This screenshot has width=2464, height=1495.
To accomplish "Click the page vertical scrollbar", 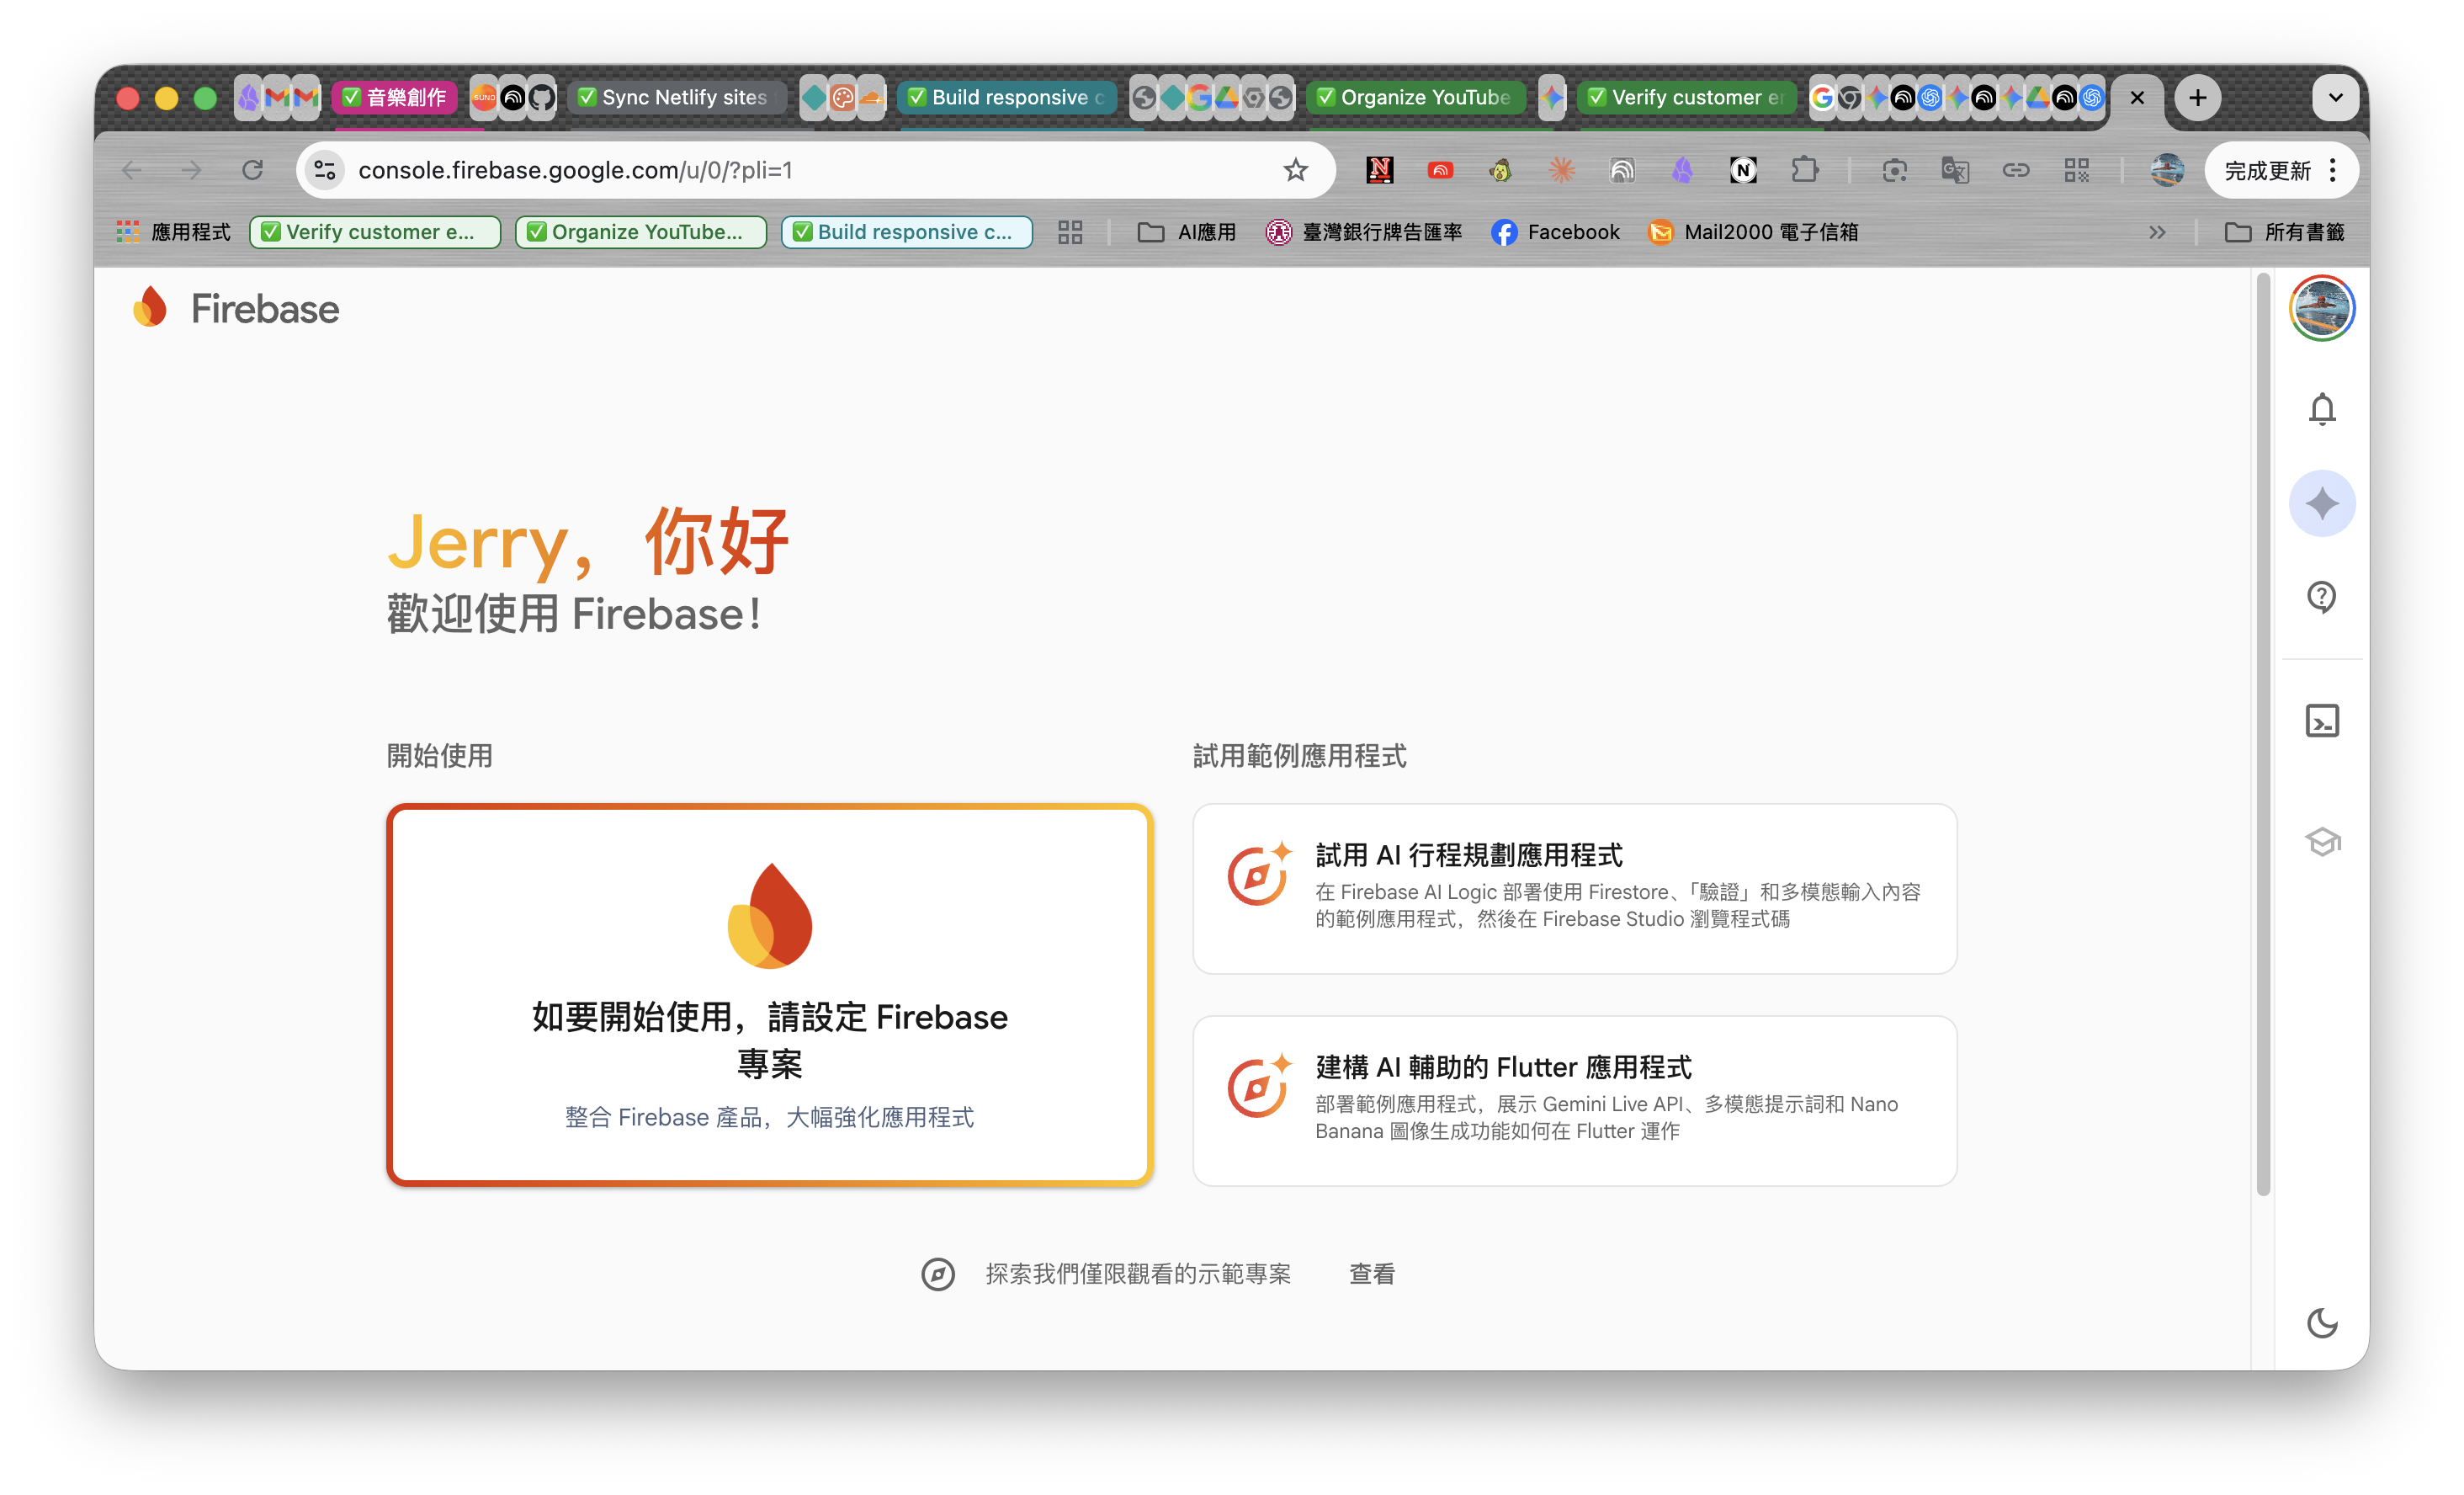I will 2262,733.
